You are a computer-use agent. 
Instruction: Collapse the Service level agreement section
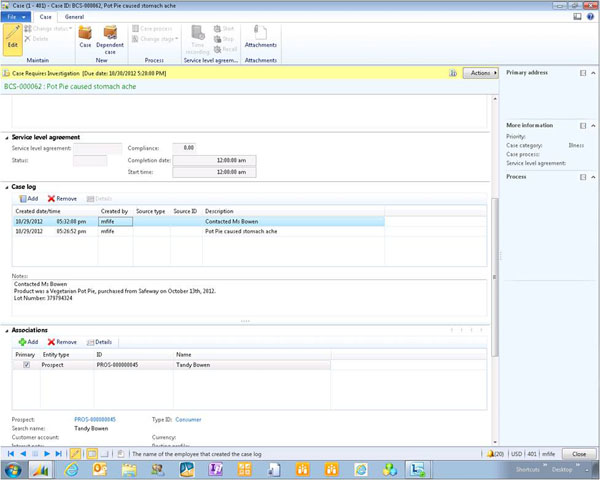click(6, 137)
